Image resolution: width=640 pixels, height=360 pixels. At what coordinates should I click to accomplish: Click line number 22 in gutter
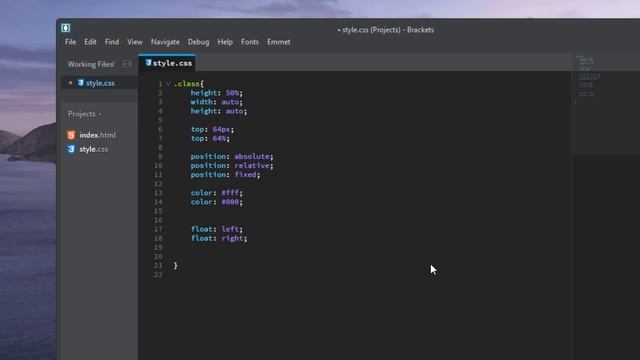click(158, 275)
